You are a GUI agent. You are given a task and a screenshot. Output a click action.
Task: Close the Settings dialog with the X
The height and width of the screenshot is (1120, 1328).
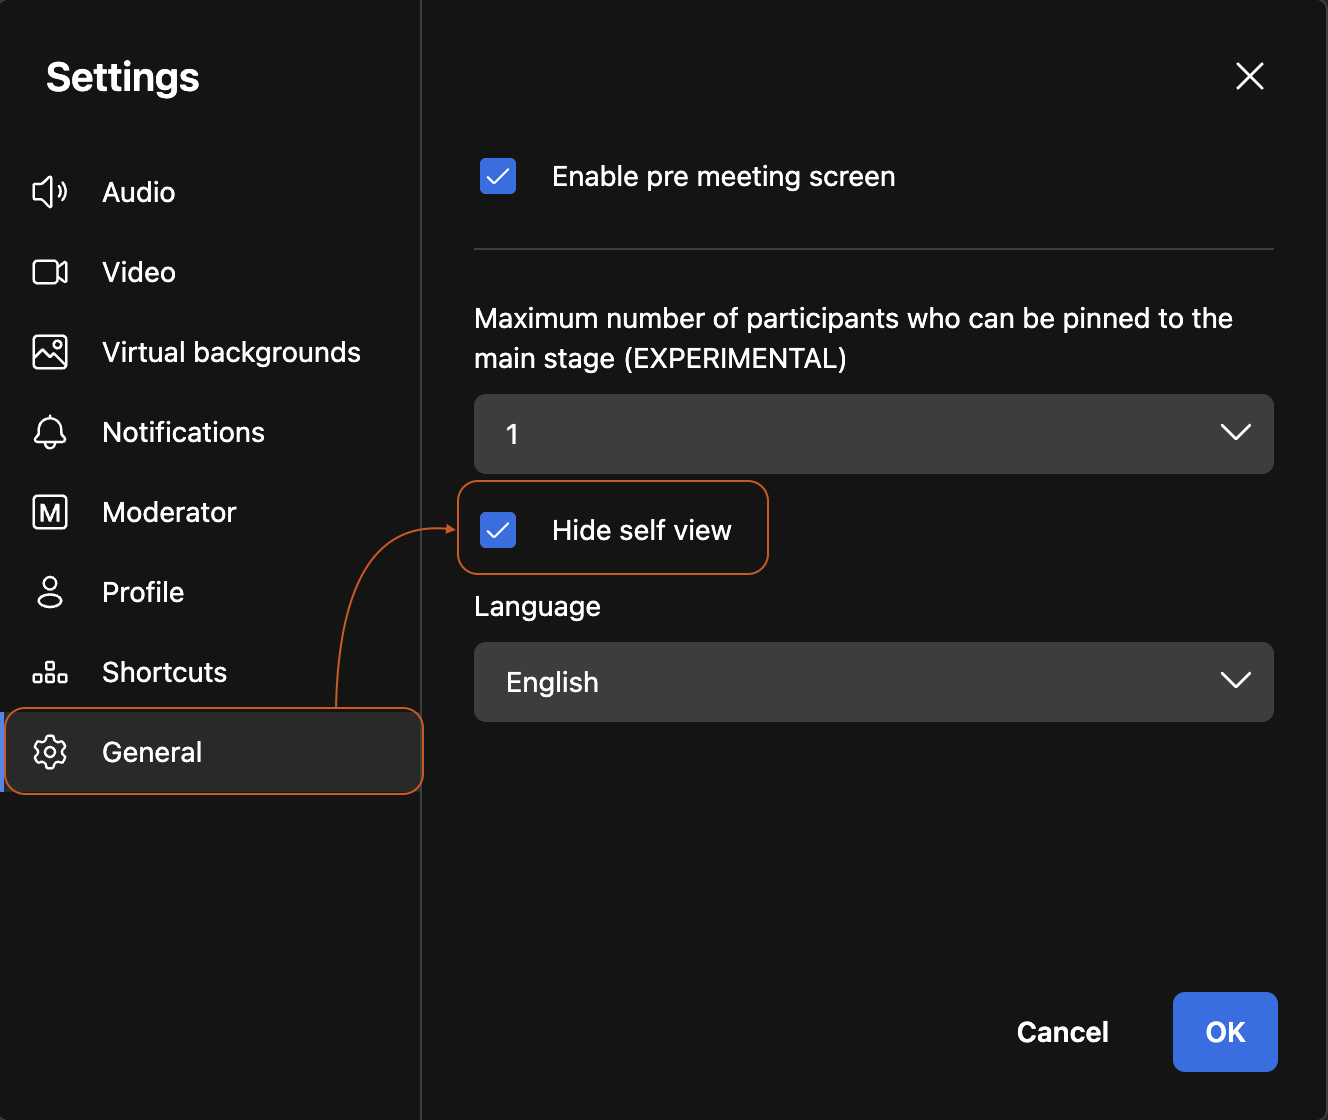[1250, 76]
